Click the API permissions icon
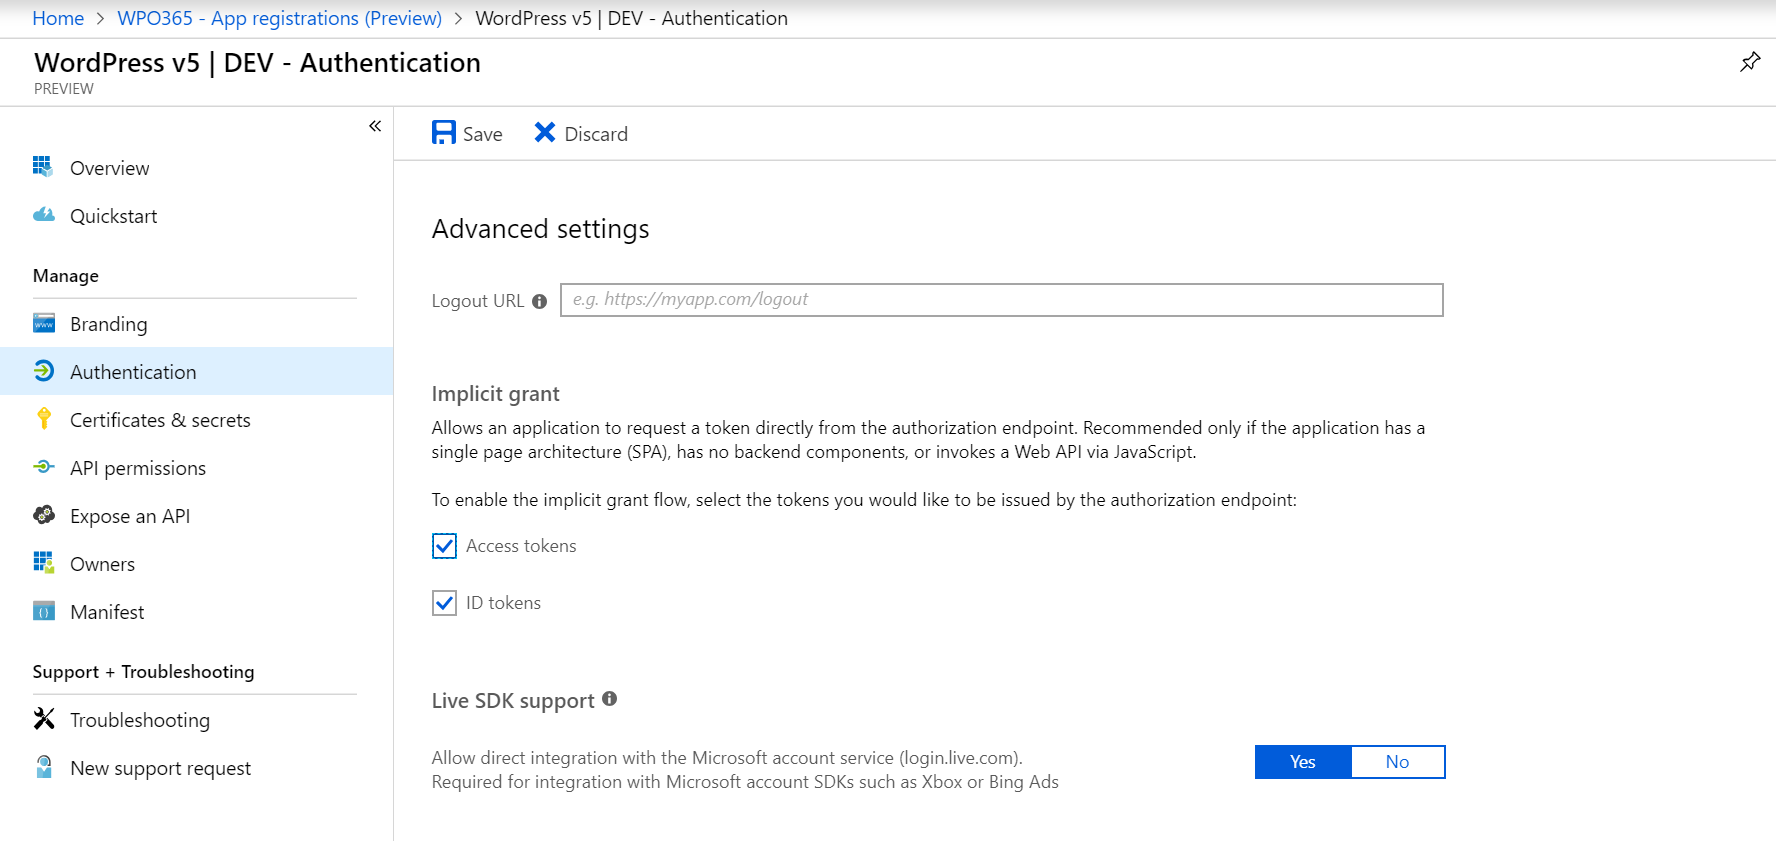 (43, 467)
